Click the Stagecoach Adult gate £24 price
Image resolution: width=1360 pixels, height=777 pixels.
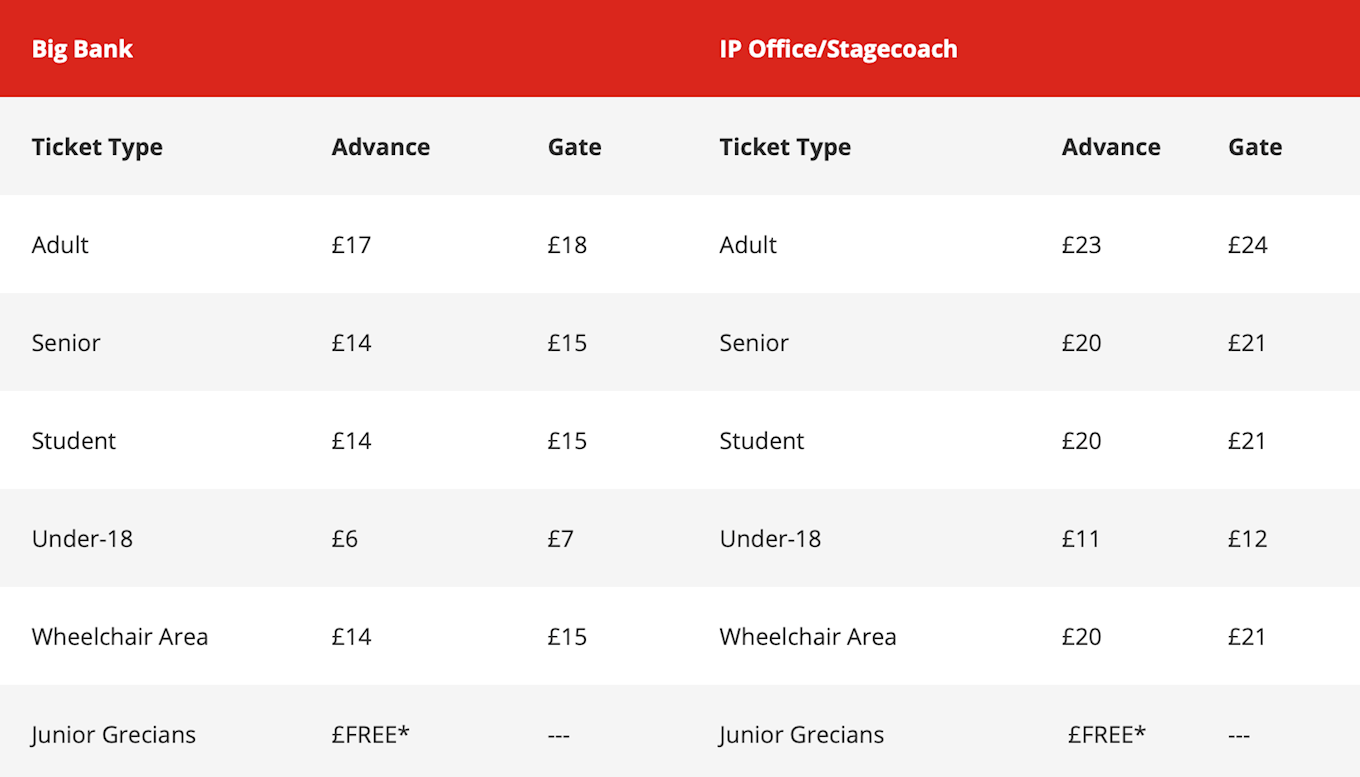click(x=1247, y=245)
